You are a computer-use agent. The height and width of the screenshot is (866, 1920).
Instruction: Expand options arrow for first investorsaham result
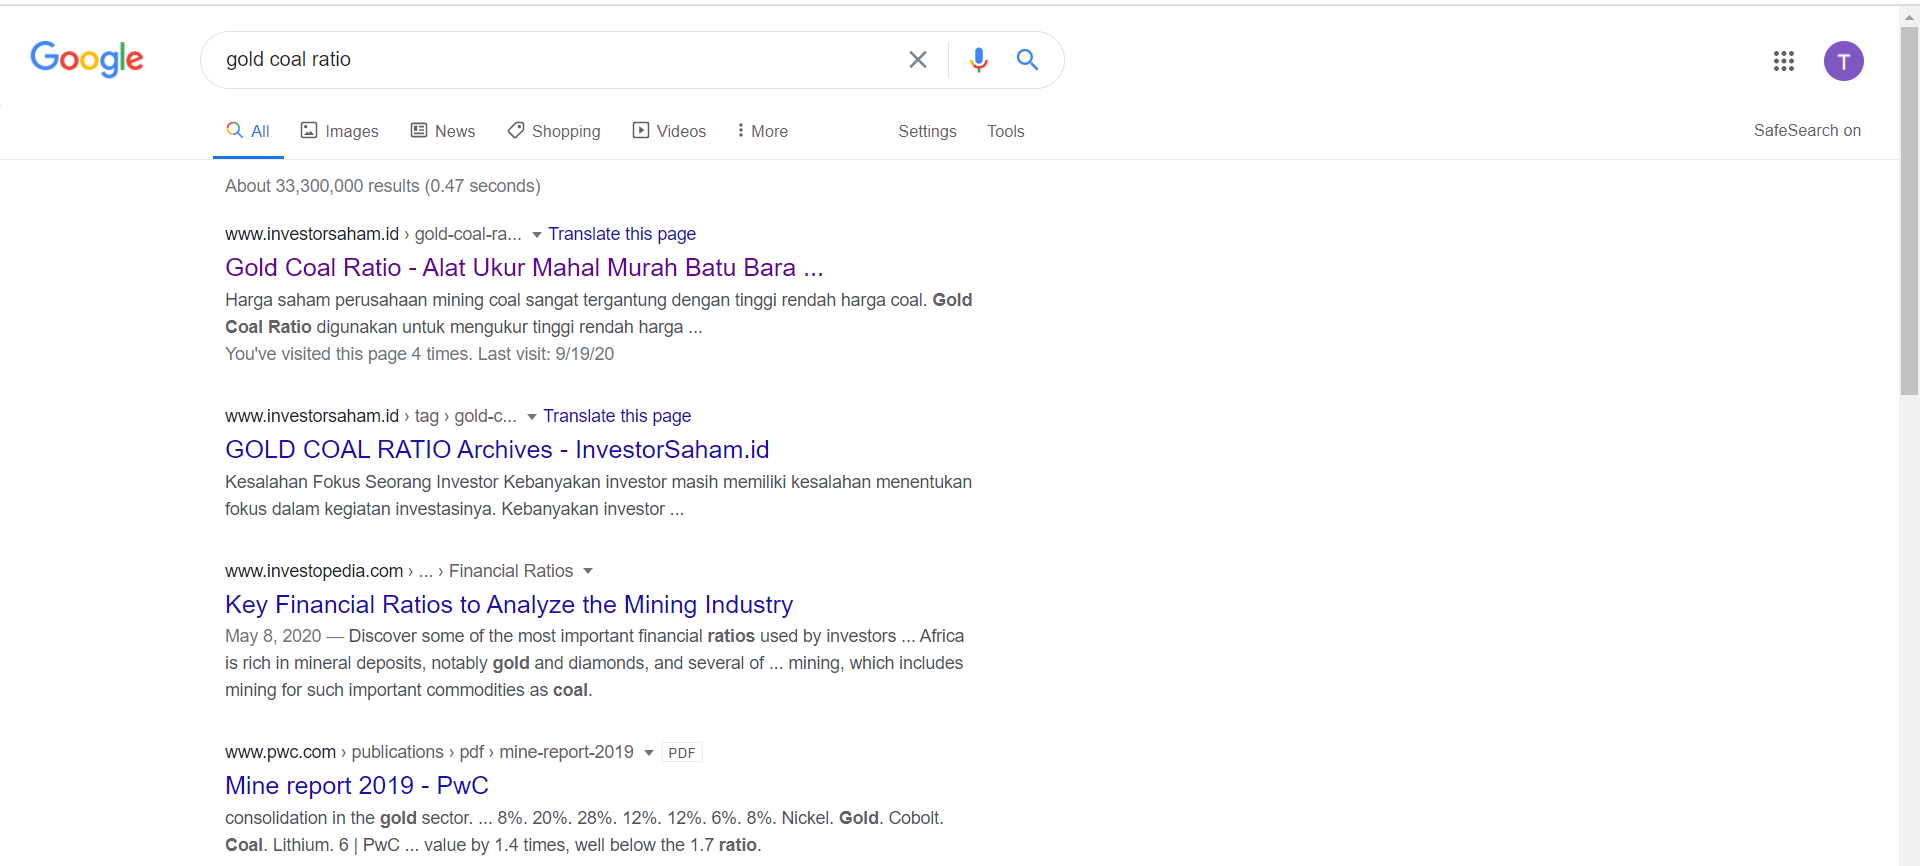(x=537, y=235)
